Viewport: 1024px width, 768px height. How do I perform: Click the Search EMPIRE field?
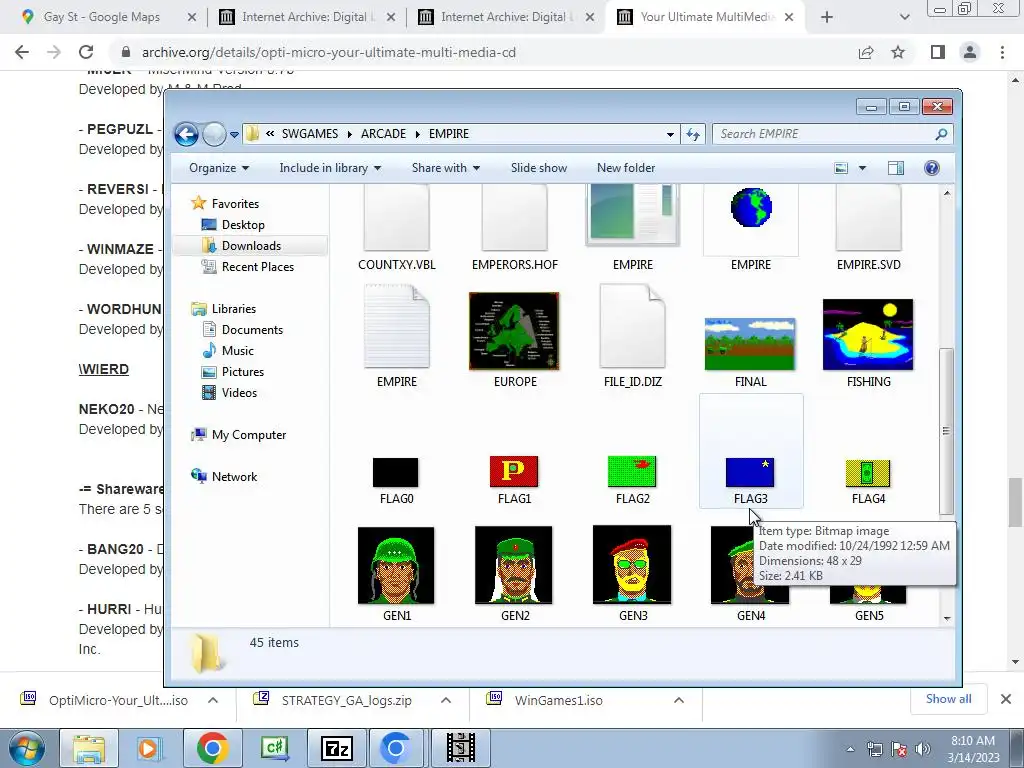point(826,134)
